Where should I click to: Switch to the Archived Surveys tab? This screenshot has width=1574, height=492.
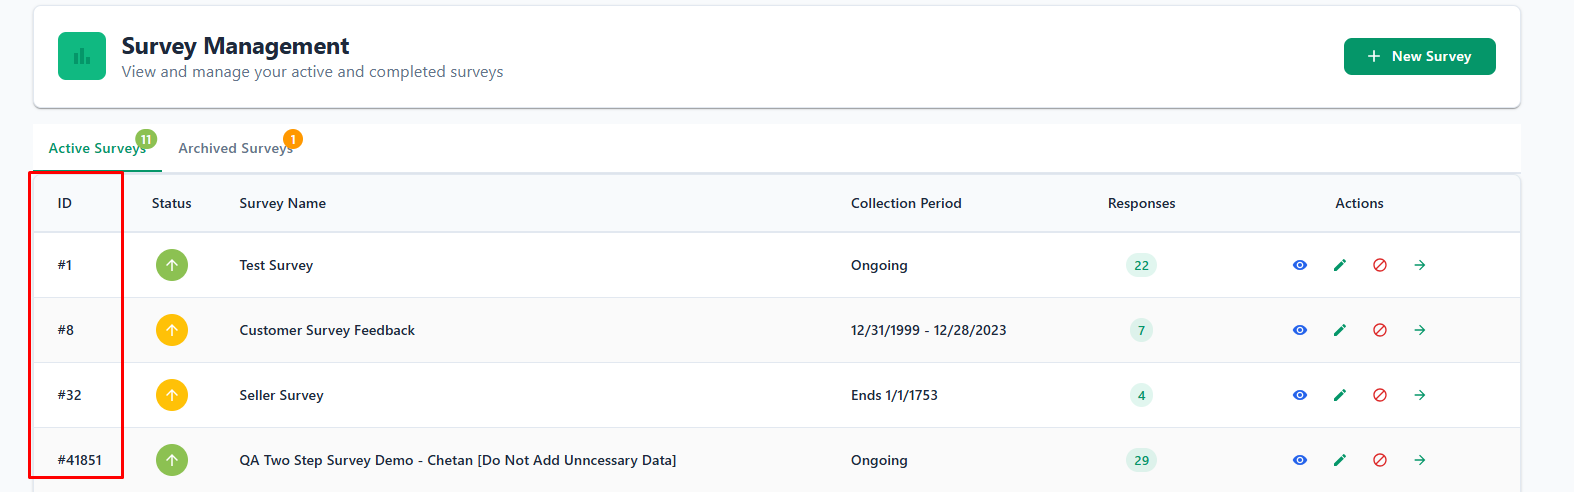pyautogui.click(x=235, y=148)
